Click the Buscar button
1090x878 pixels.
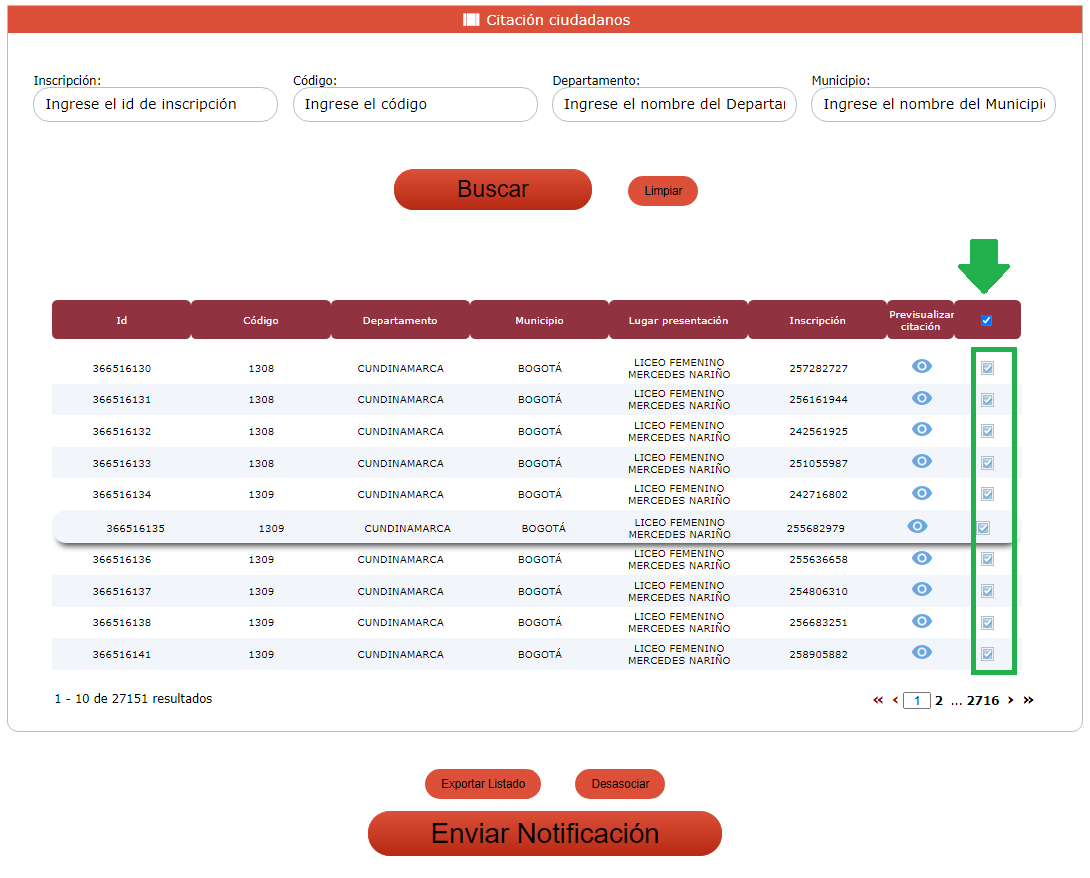(492, 190)
